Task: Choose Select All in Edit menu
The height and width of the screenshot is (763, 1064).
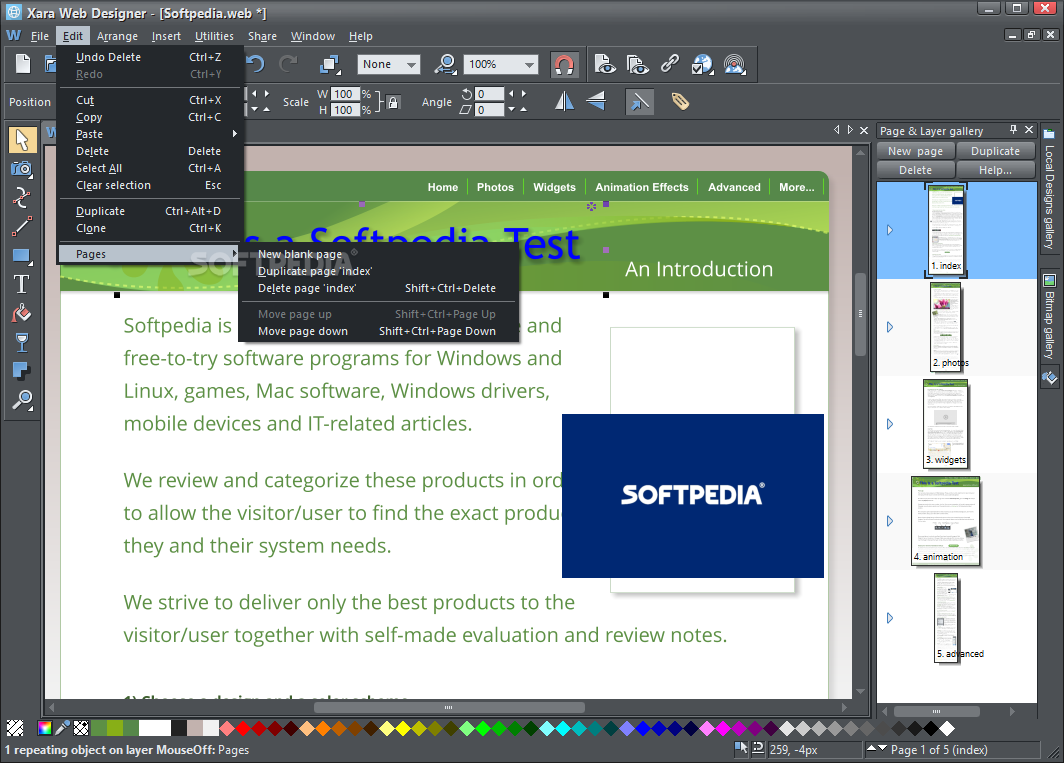Action: [151, 168]
